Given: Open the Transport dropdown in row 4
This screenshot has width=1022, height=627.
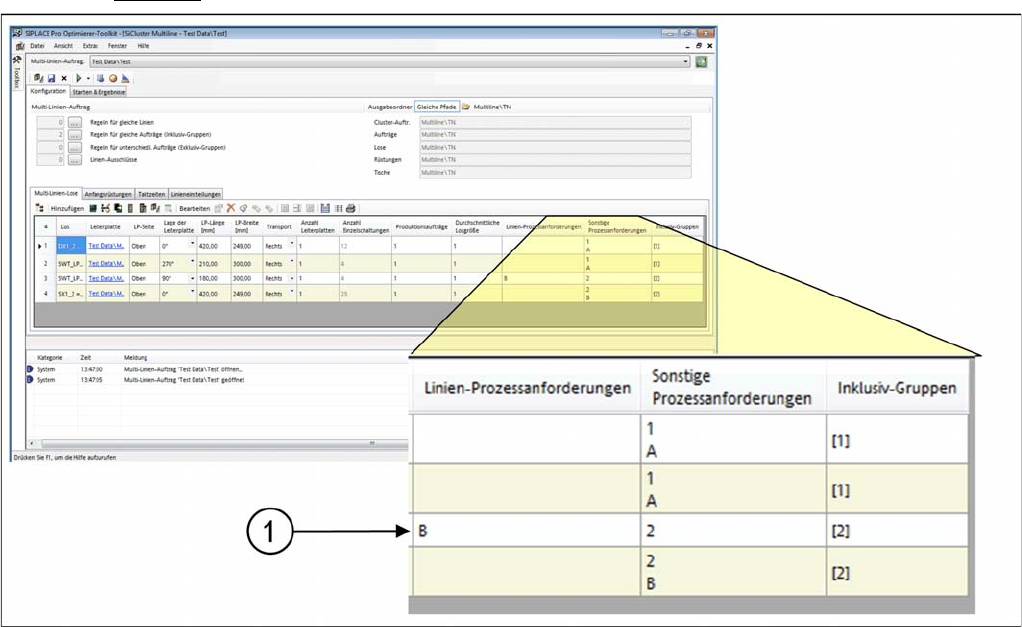Looking at the screenshot, I should tap(292, 292).
